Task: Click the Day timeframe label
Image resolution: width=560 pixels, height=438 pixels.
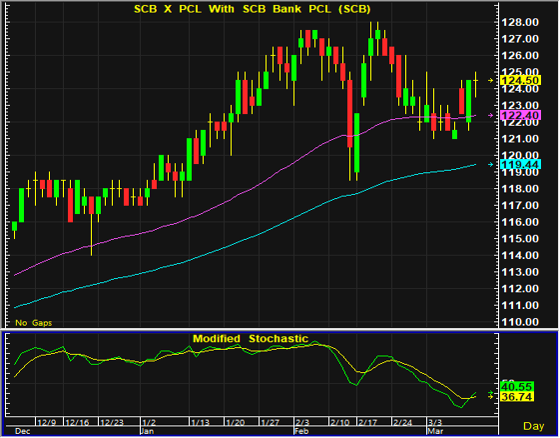Action: point(534,426)
